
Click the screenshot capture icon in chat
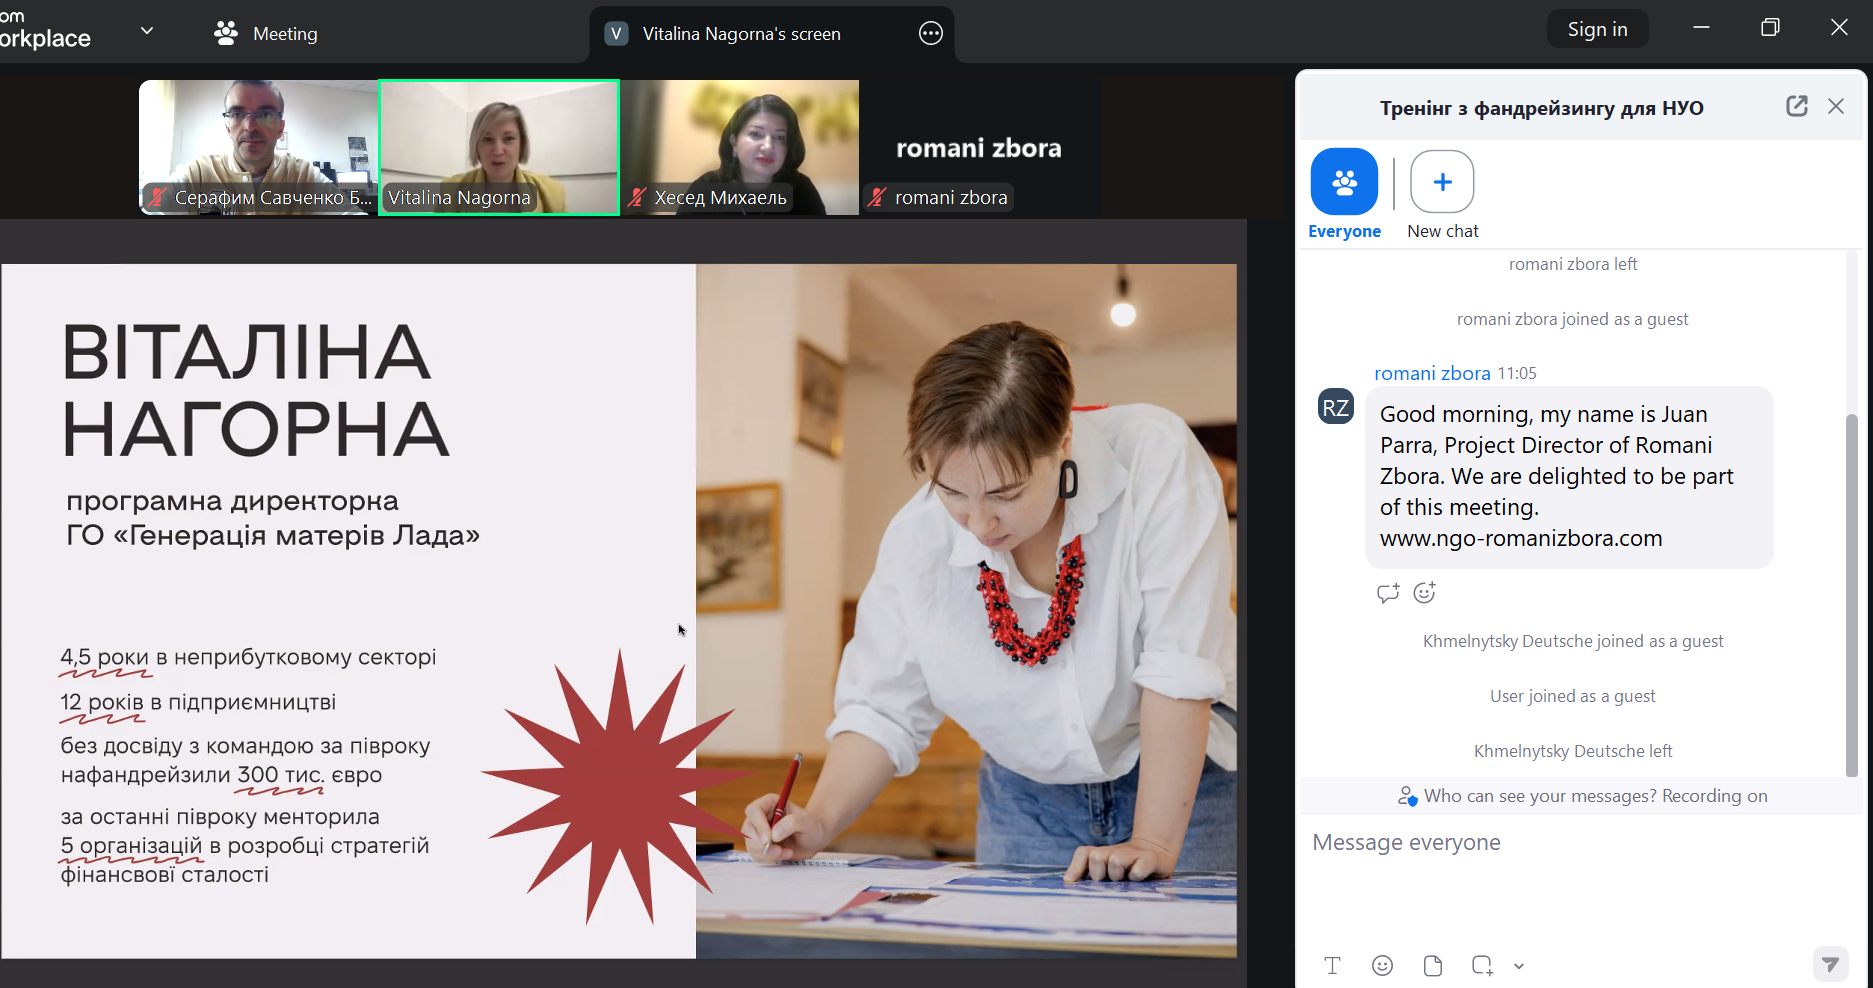(x=1481, y=965)
